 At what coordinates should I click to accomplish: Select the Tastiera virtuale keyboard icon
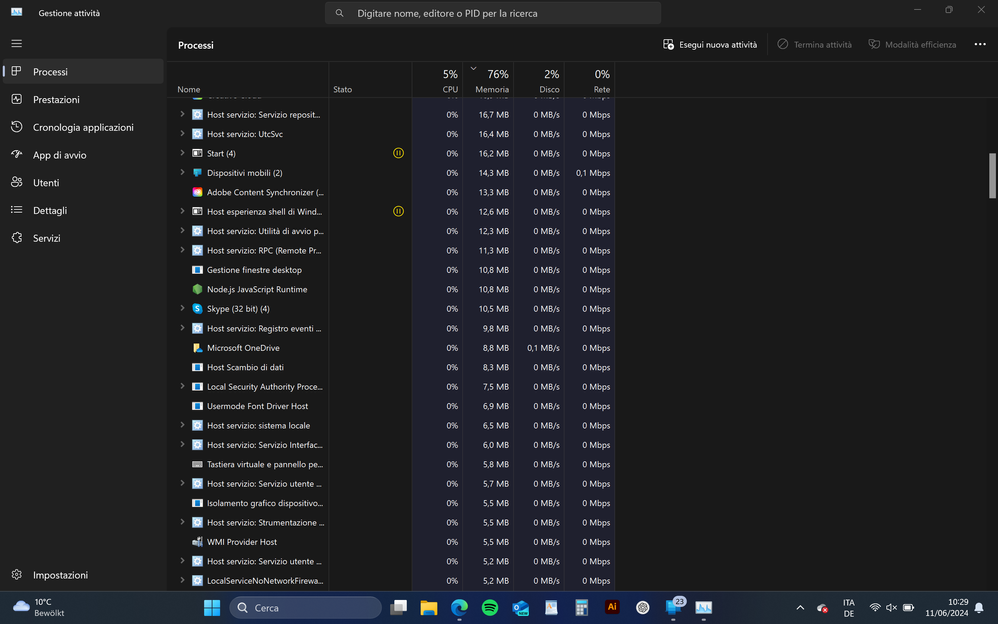tap(197, 464)
